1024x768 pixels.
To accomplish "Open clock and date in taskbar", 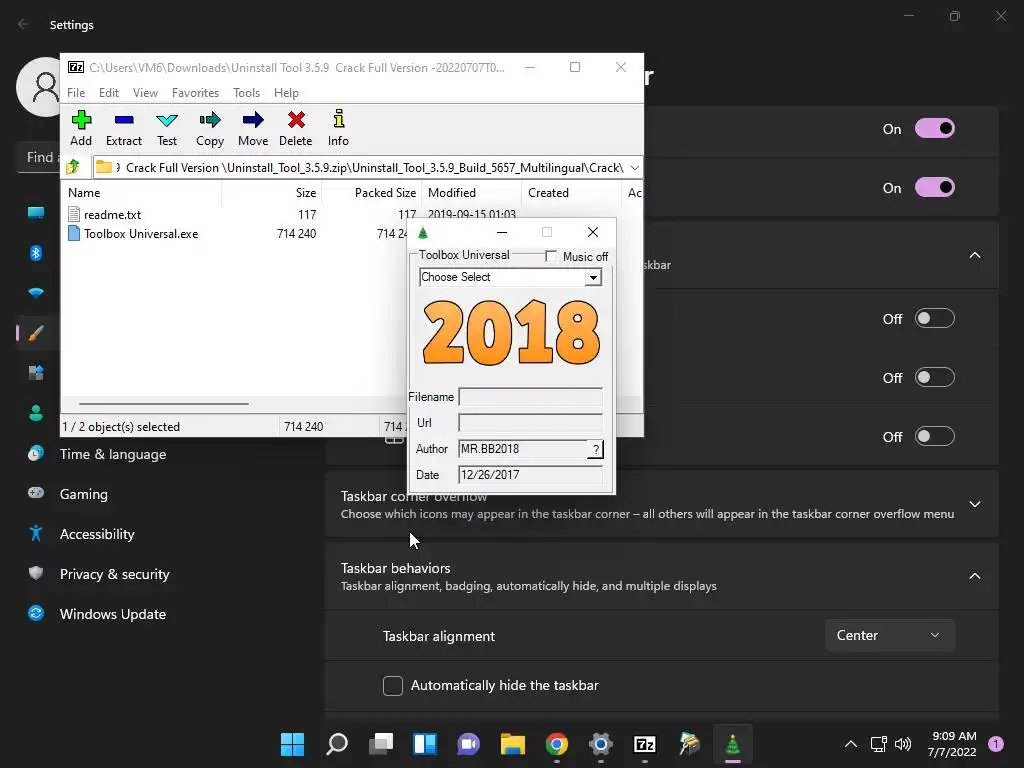I will [952, 744].
